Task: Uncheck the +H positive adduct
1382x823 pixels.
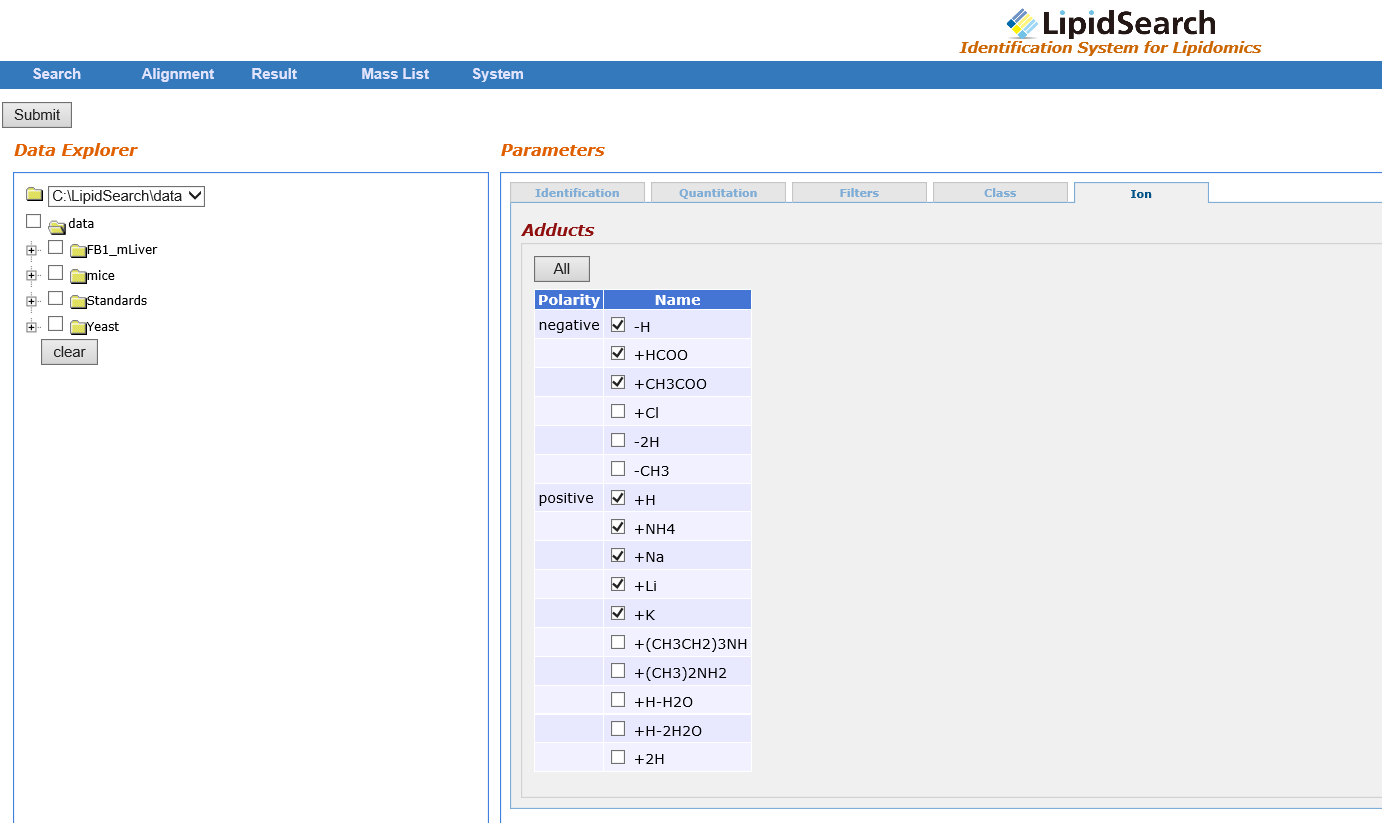Action: tap(618, 499)
